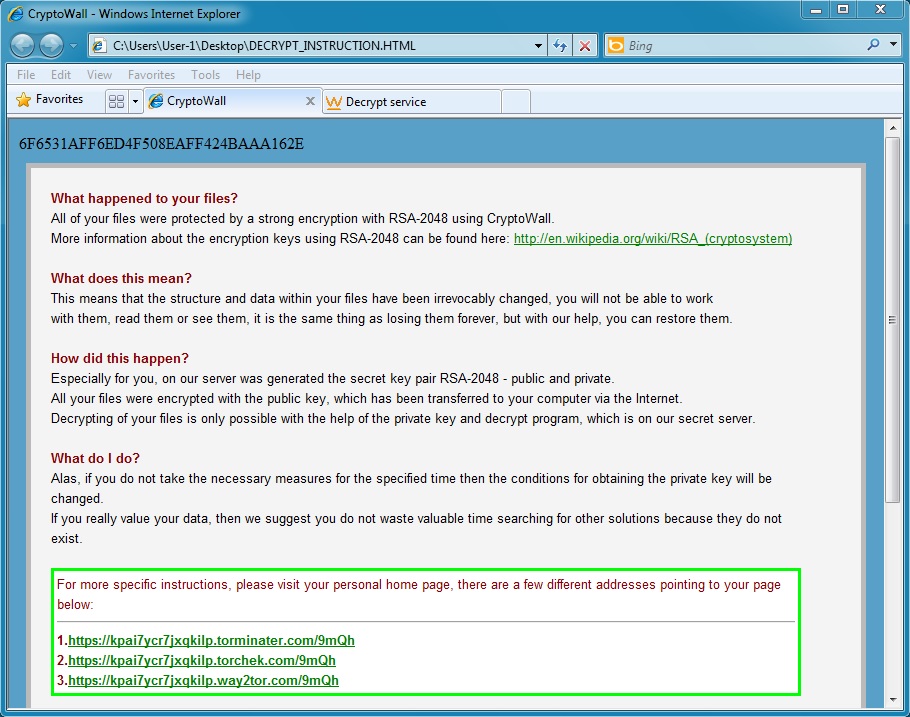This screenshot has height=717, width=910.
Task: Open the torminater.com link
Action: [211, 640]
